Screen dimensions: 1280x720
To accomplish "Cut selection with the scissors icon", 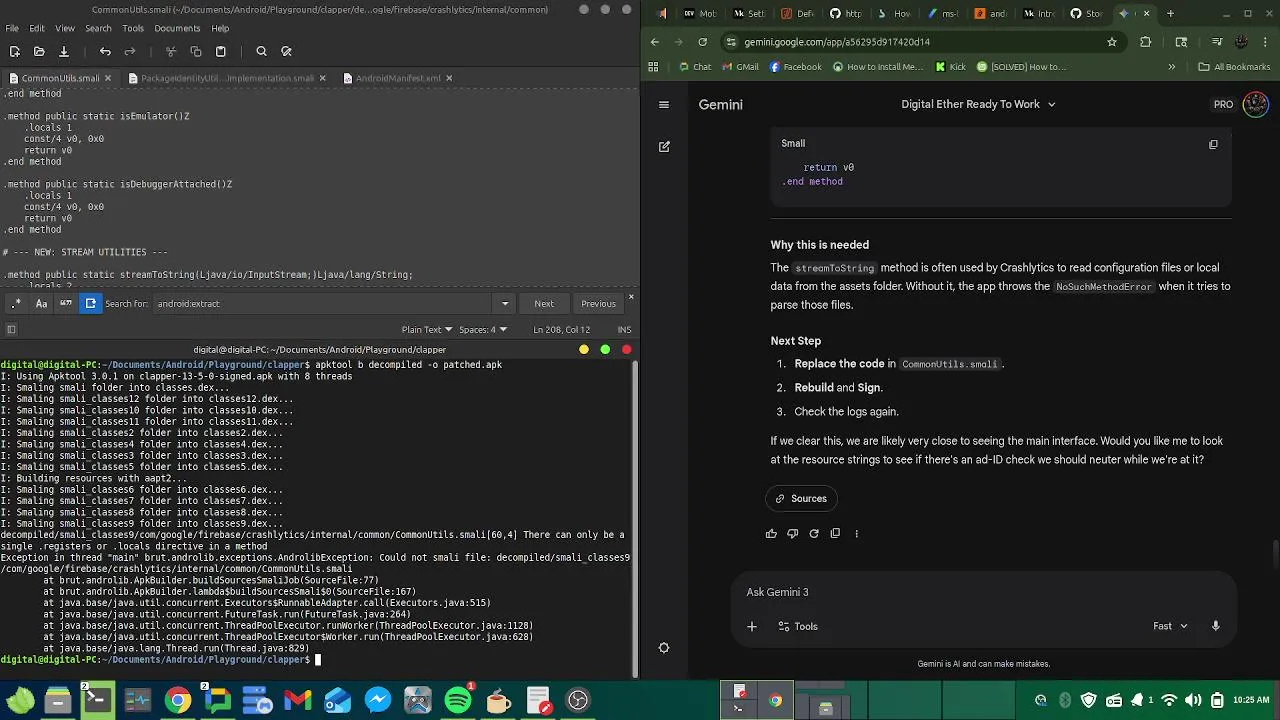I will tap(171, 51).
